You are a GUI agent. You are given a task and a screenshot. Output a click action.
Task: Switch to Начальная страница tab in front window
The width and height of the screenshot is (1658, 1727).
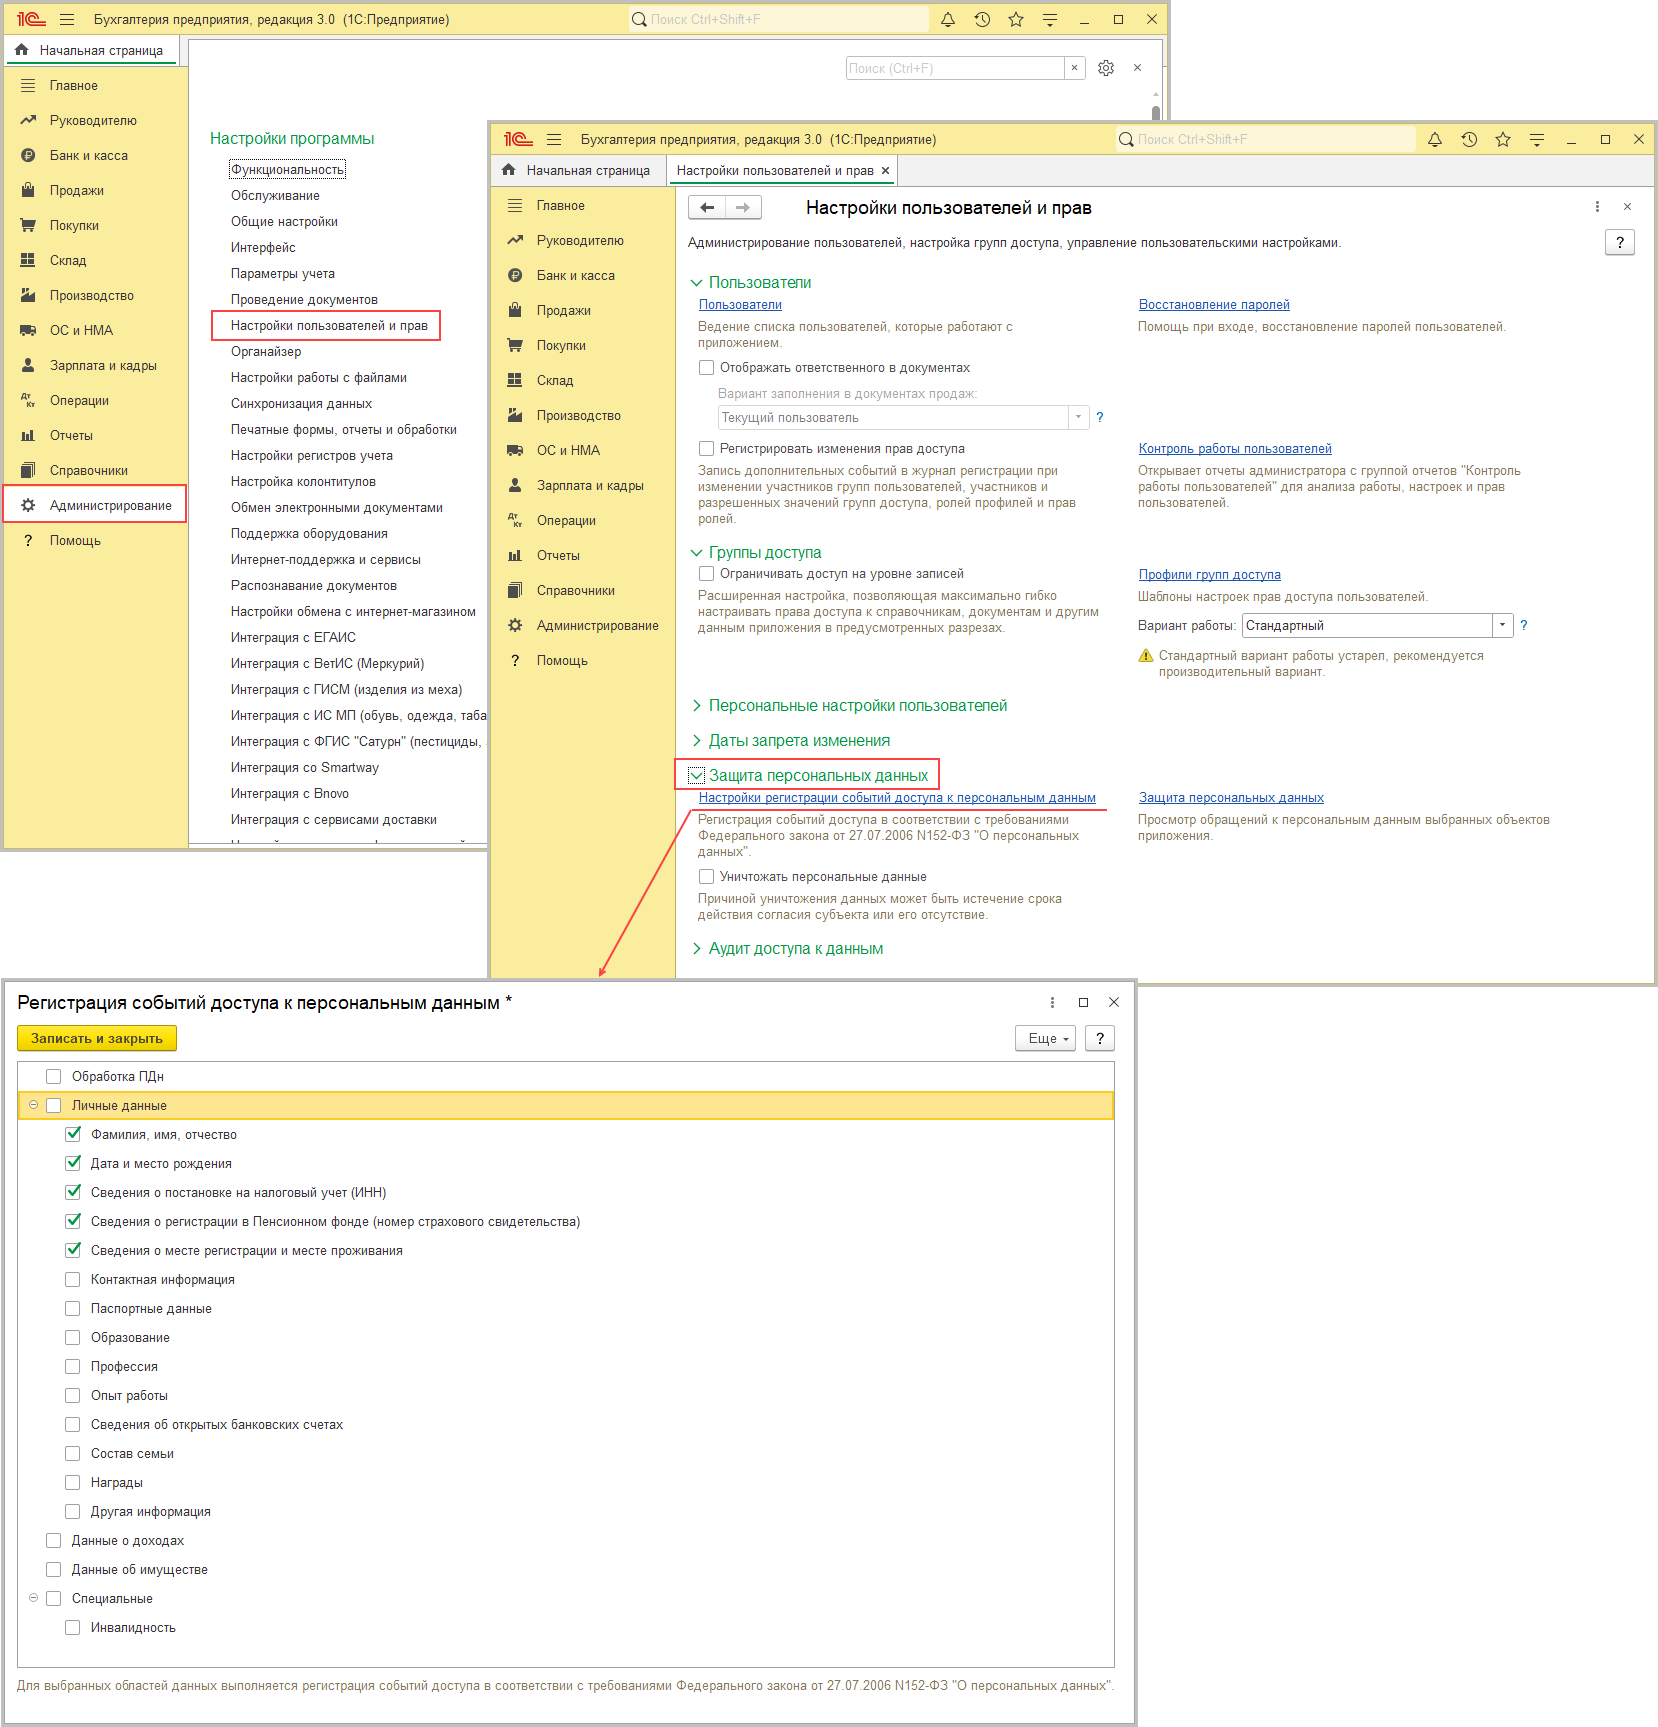pos(579,171)
